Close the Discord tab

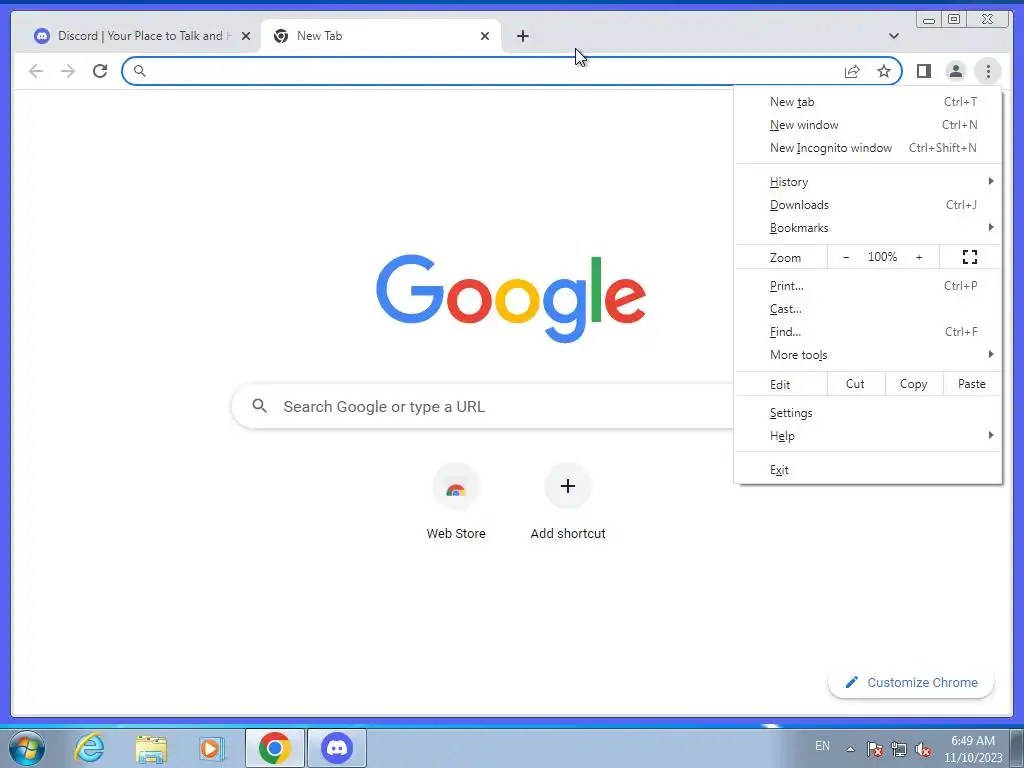point(246,36)
